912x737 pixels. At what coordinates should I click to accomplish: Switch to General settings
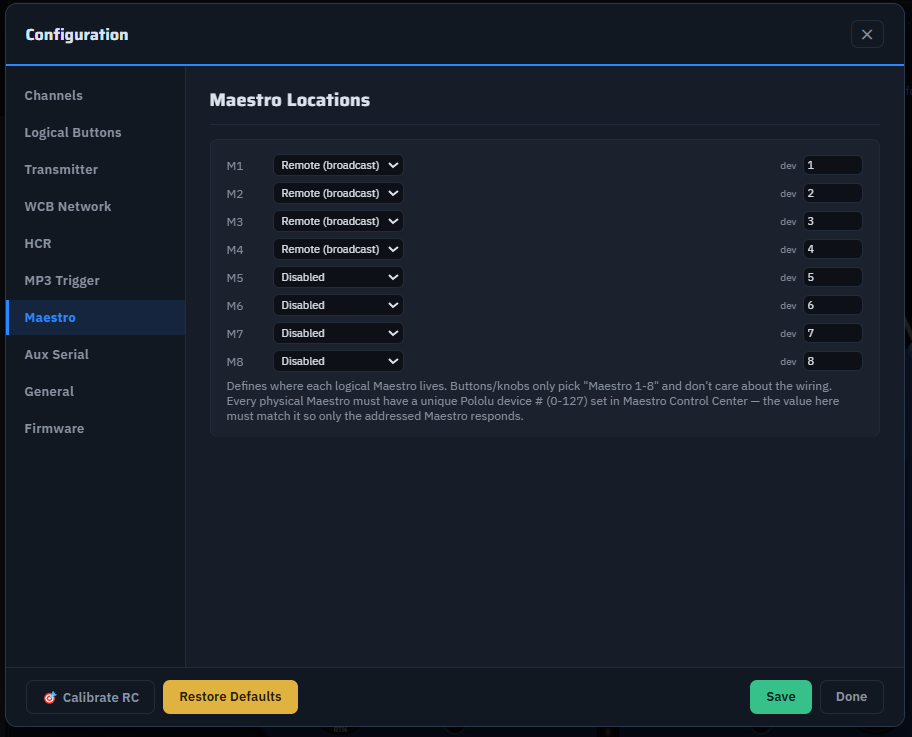click(x=49, y=391)
